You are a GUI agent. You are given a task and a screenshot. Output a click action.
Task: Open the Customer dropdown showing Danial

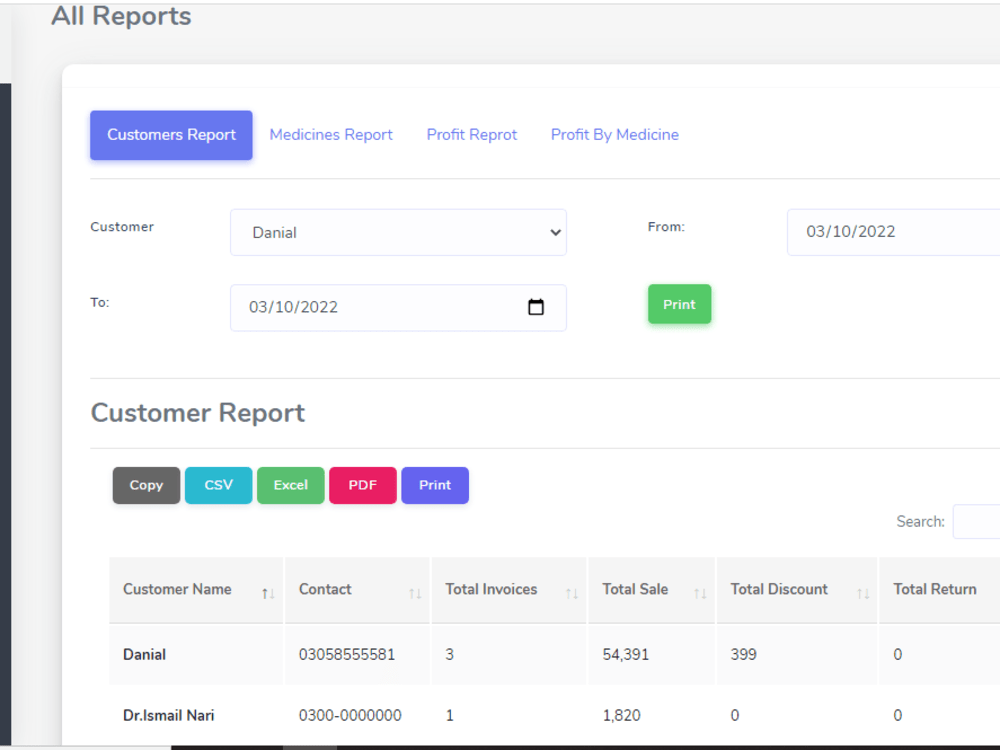tap(398, 233)
